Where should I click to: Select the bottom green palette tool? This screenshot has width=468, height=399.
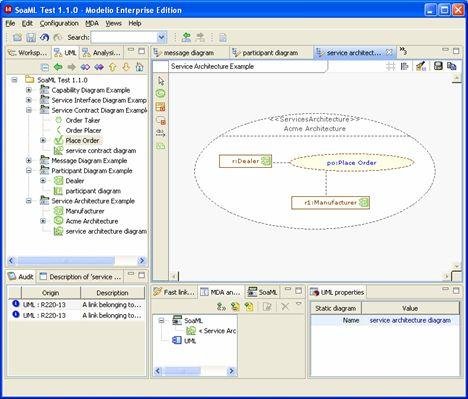pos(161,146)
